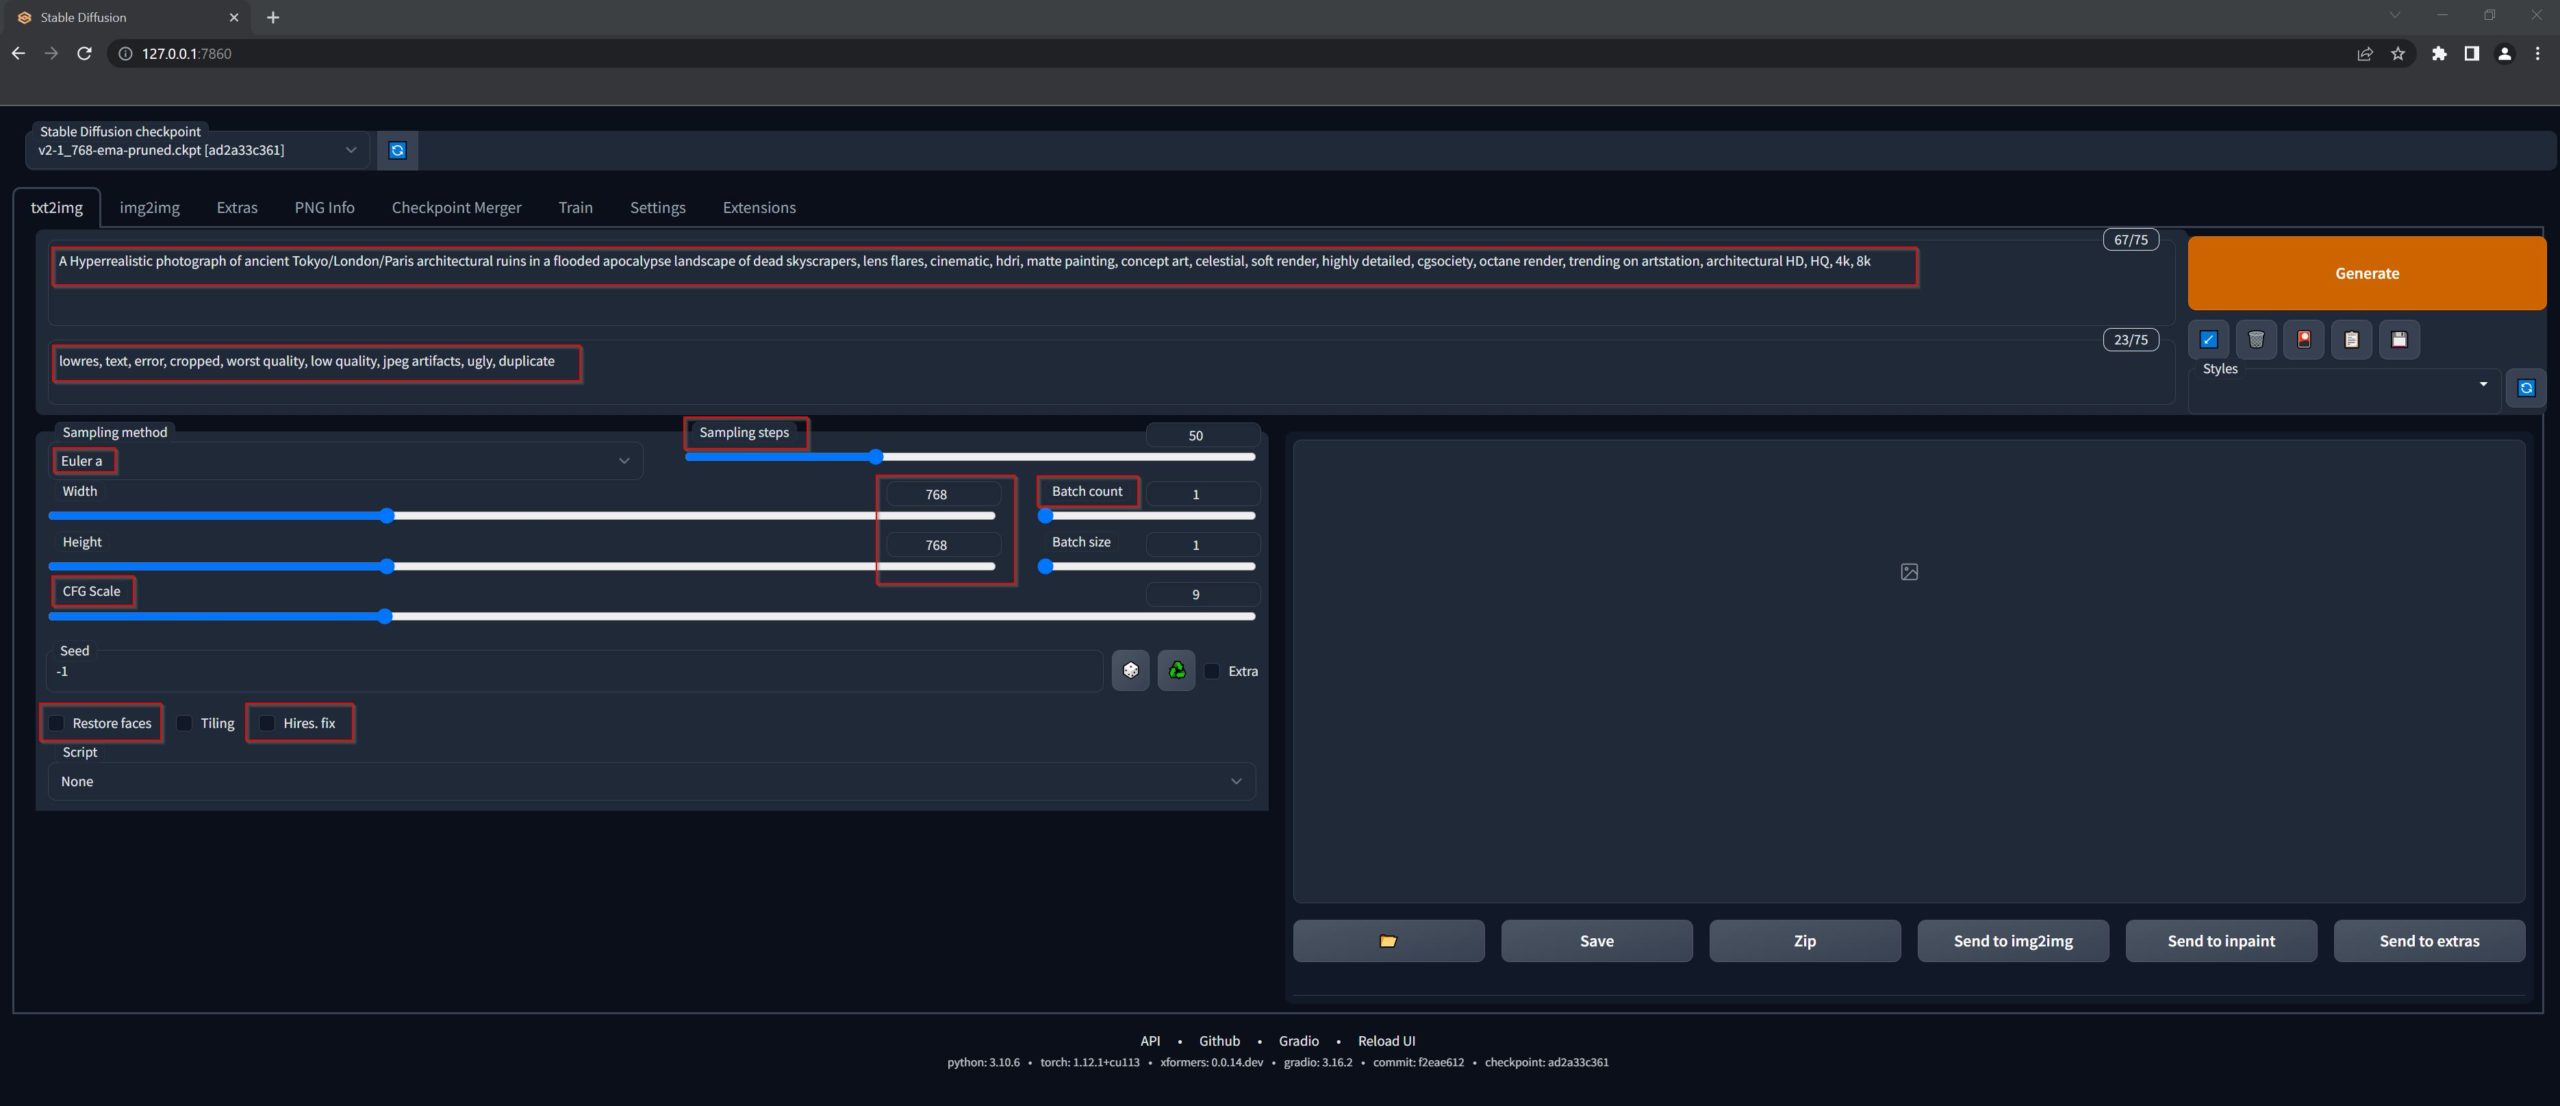Switch to the img2img tab
Image resolution: width=2560 pixels, height=1106 pixels.
[x=149, y=207]
